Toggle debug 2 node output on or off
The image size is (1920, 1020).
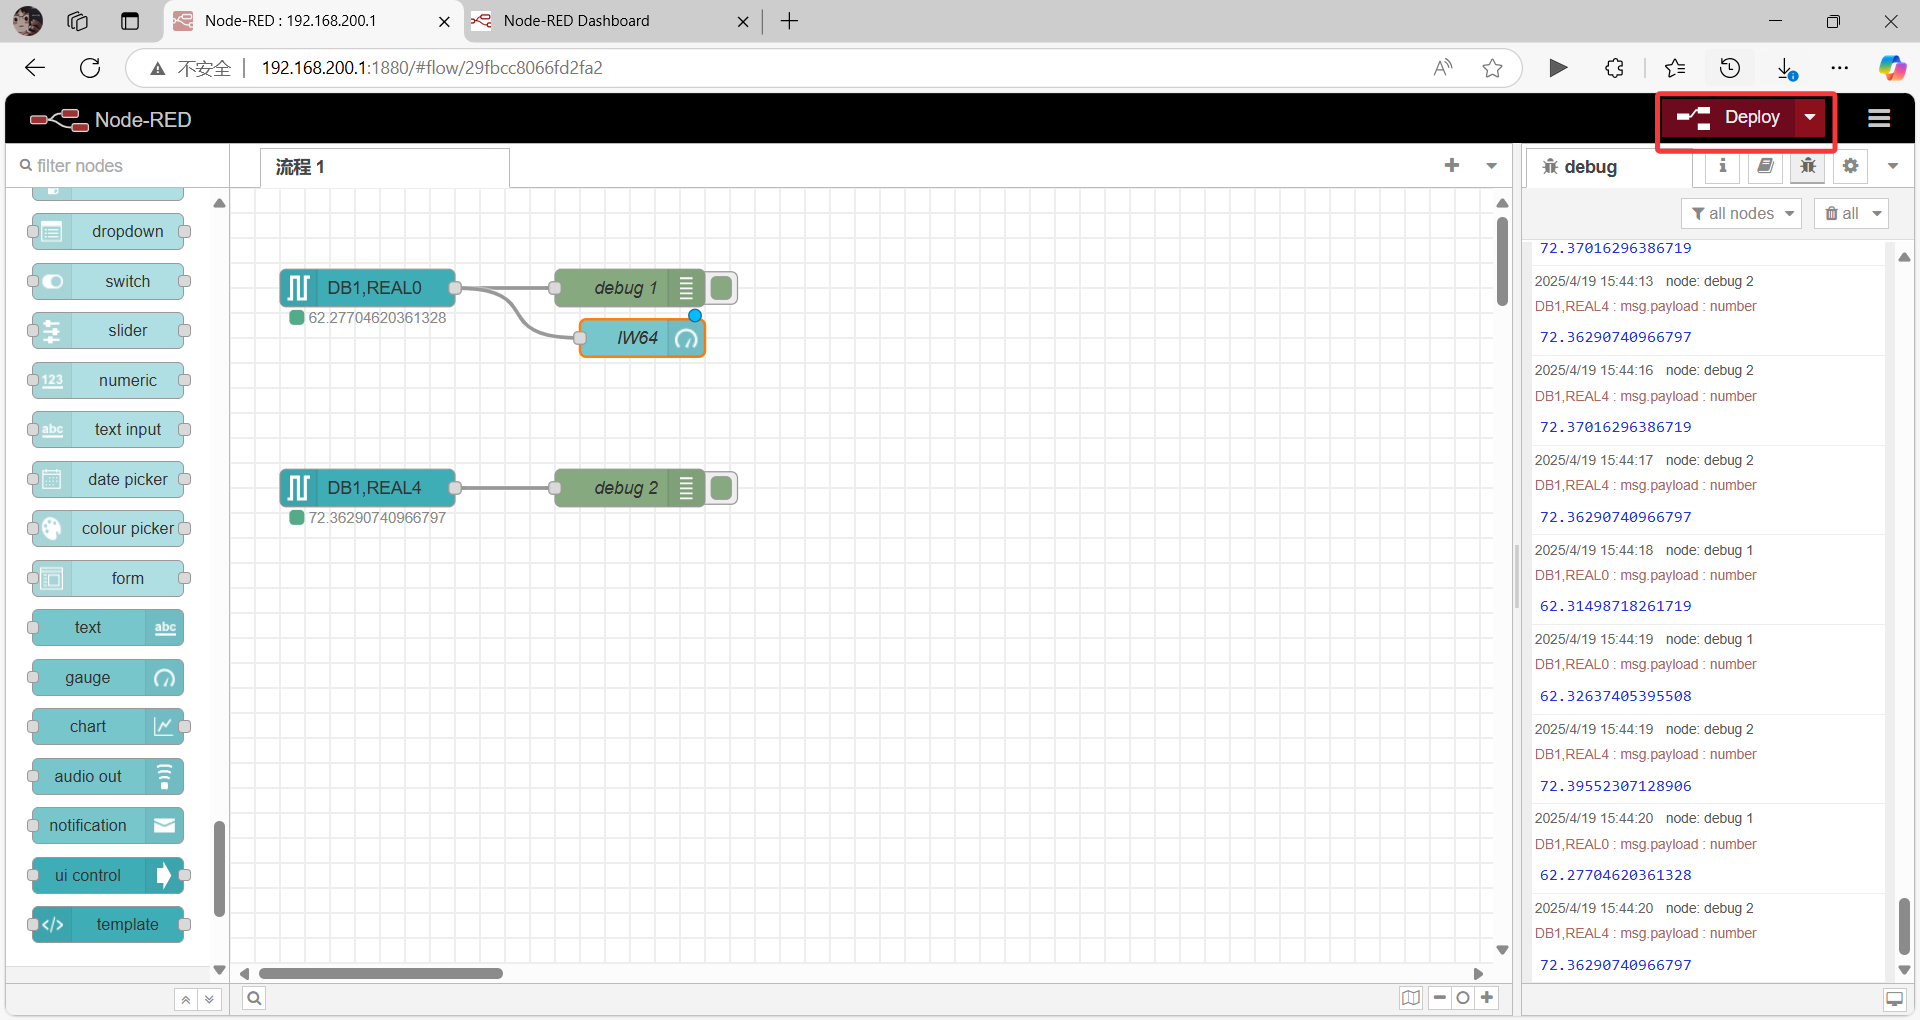point(721,487)
